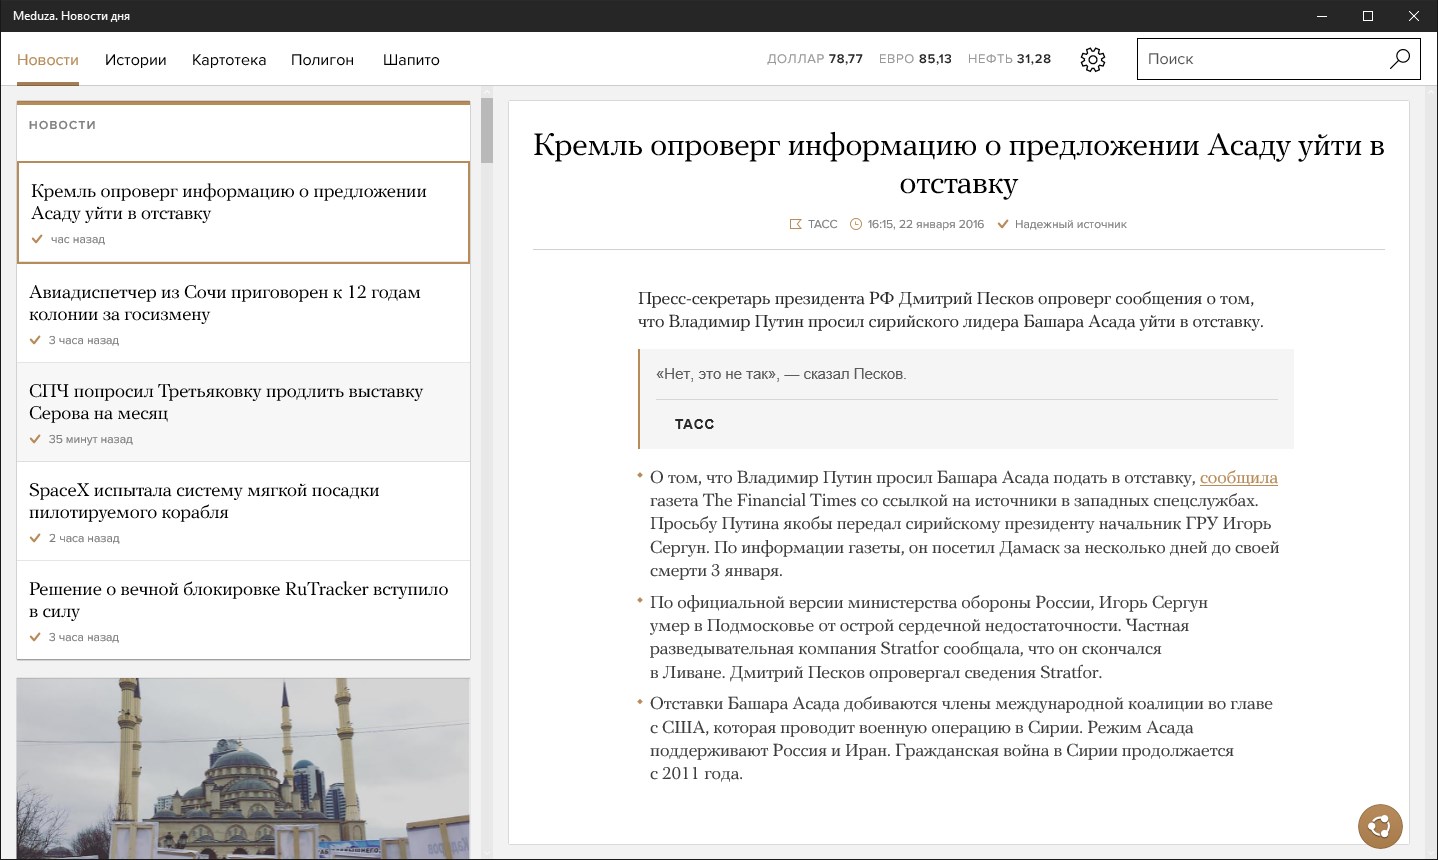This screenshot has width=1438, height=860.
Task: Click the Надежный источник label
Action: [1070, 224]
